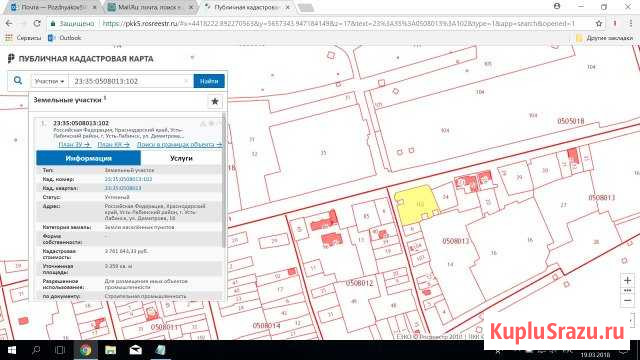Click the magnifier search icon in search bar
Image resolution: width=640 pixels, height=360 pixels.
coord(18,80)
